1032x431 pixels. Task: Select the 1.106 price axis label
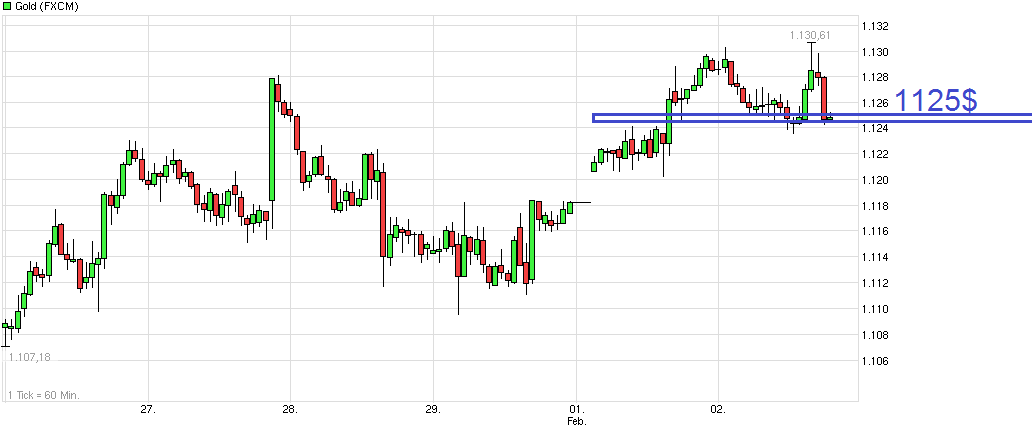876,361
